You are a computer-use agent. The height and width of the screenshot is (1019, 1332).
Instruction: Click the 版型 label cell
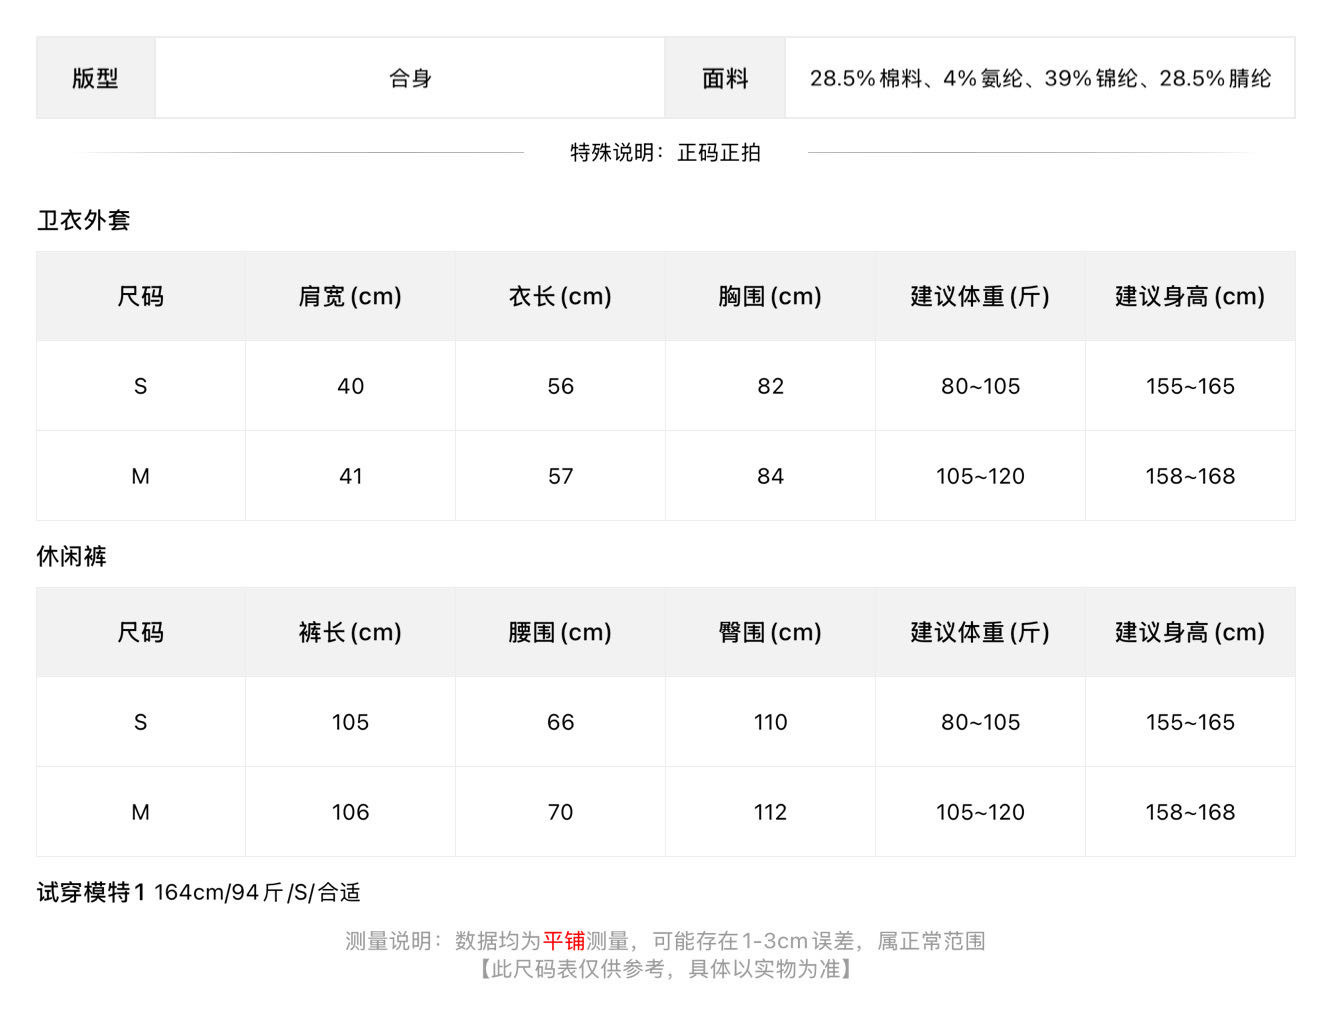click(96, 78)
